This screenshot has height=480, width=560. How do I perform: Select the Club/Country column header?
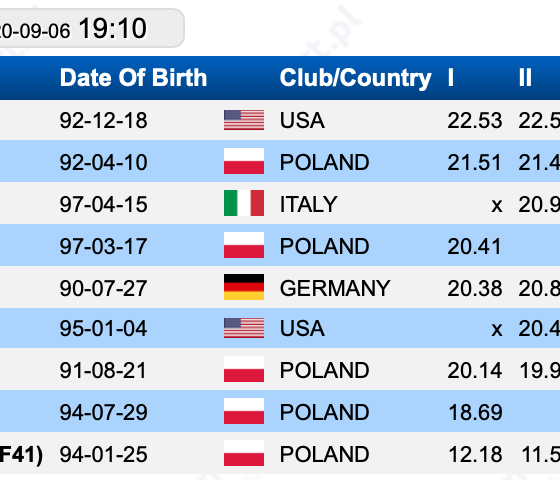point(356,78)
